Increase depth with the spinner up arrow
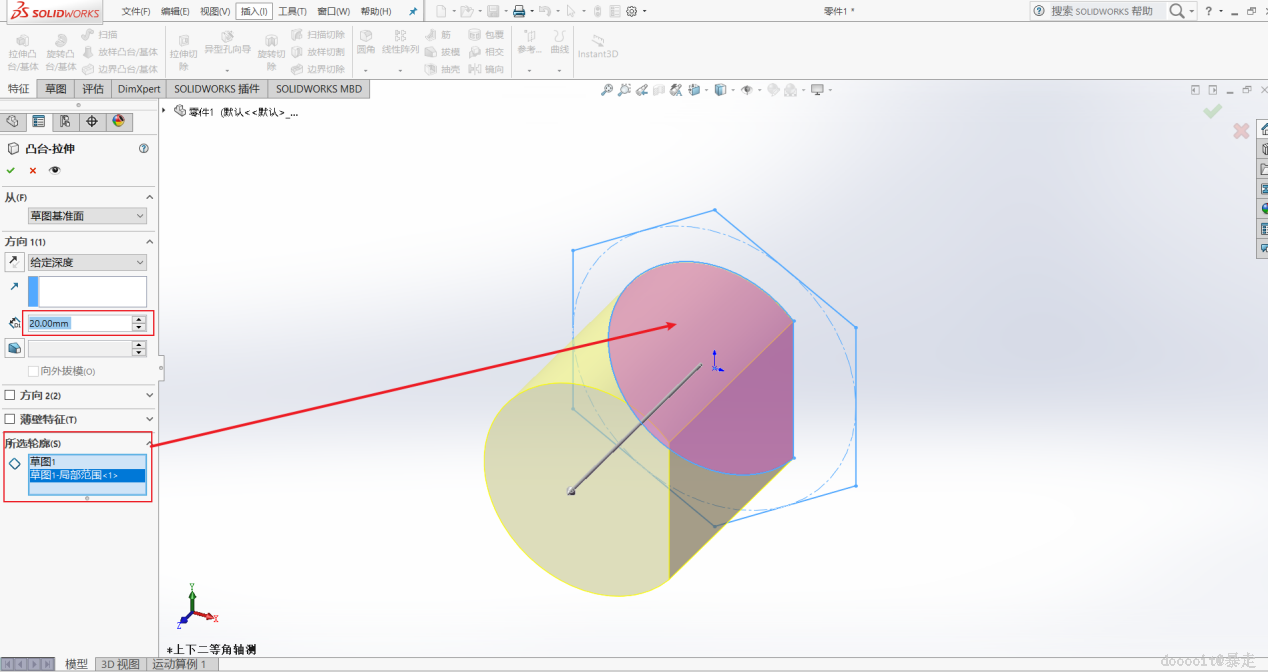The image size is (1268, 672). tap(139, 319)
